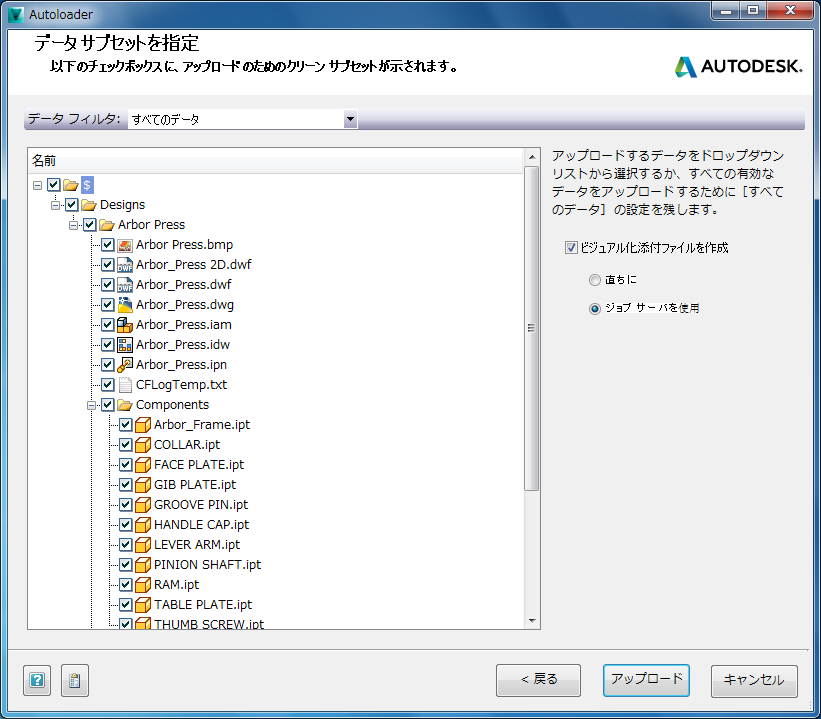This screenshot has width=821, height=719.
Task: Uncheck the ビジュアル化添付ファイルを作成 checkbox
Action: [571, 247]
